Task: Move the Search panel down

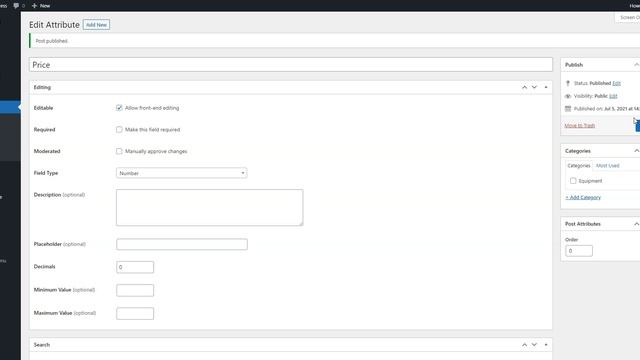Action: (x=534, y=345)
